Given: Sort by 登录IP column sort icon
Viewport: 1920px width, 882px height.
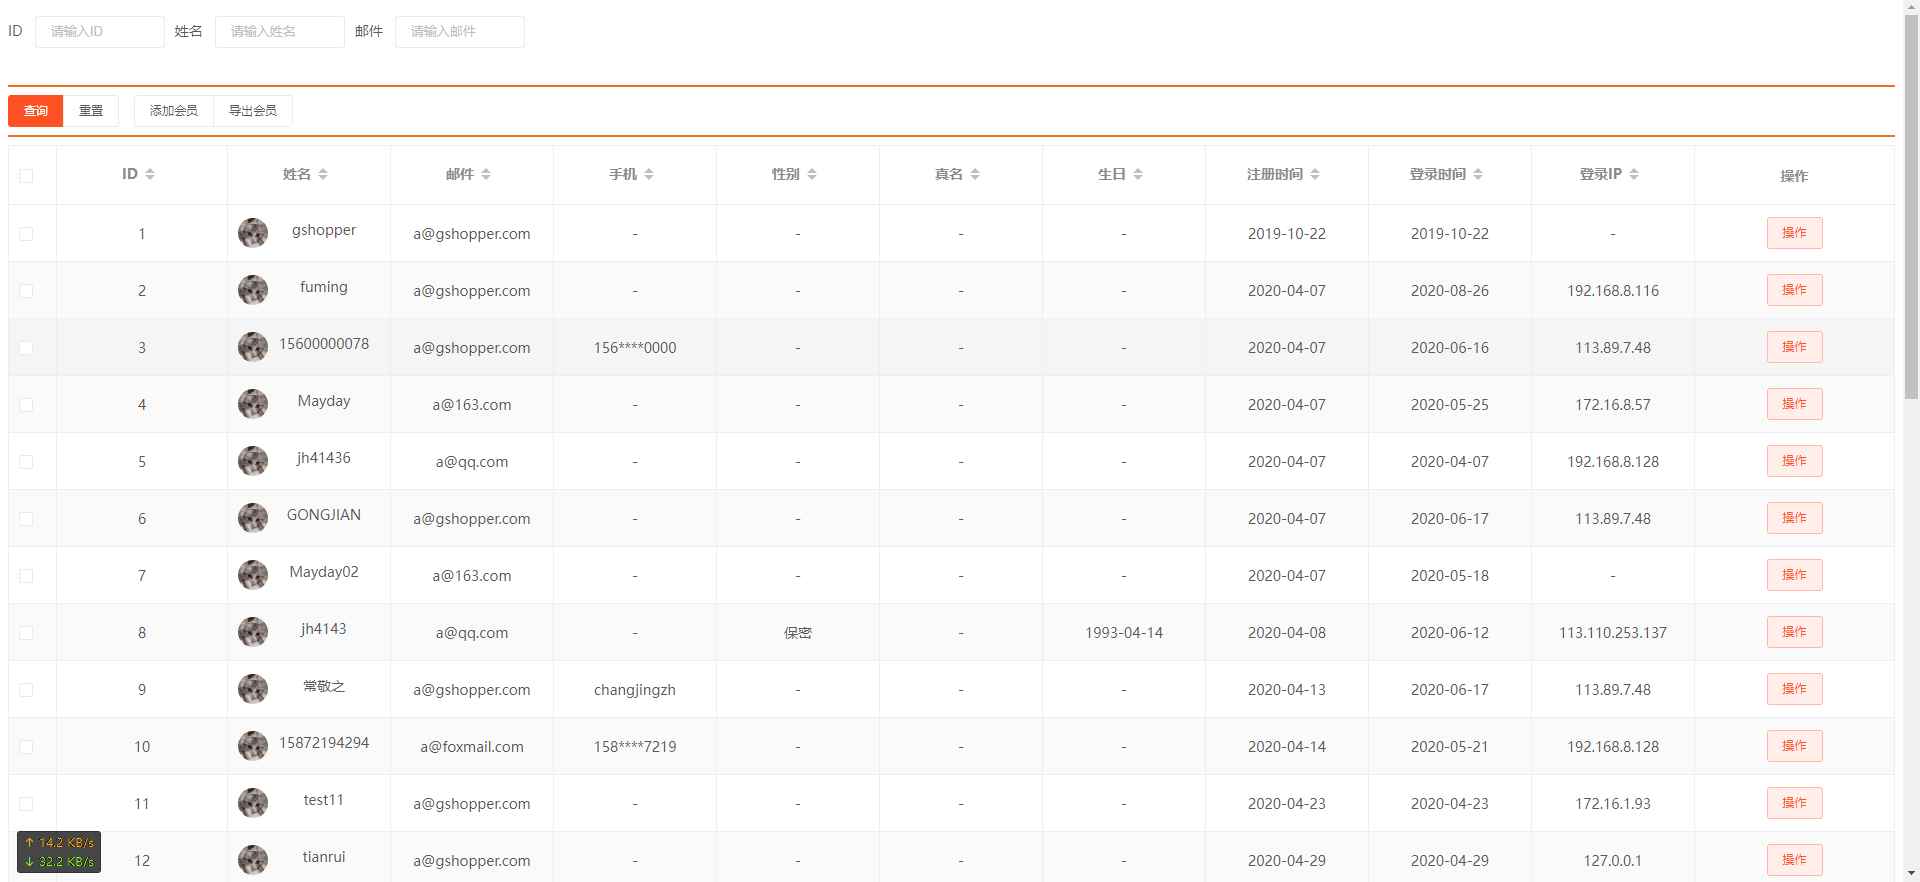Looking at the screenshot, I should [1634, 174].
